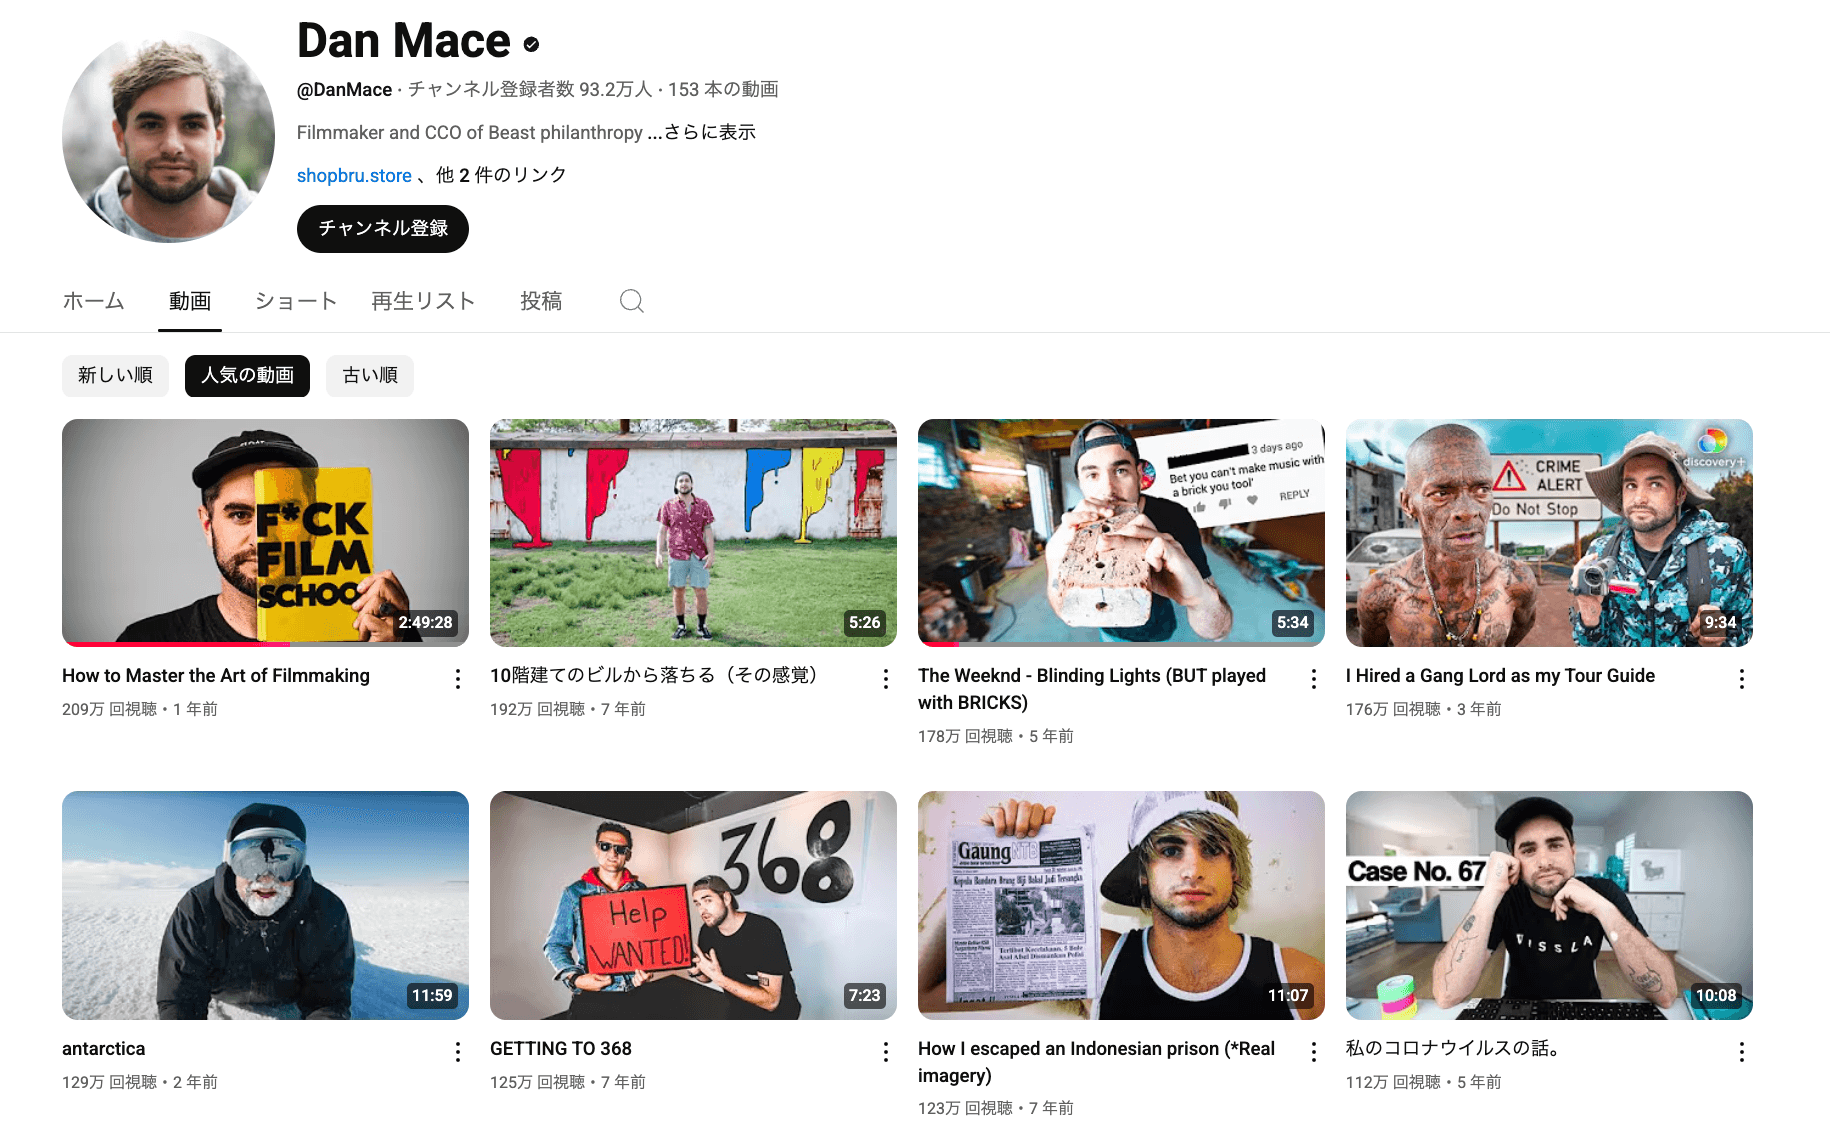
Task: Open three-dot menu for Blinding Lights video
Action: (1314, 679)
